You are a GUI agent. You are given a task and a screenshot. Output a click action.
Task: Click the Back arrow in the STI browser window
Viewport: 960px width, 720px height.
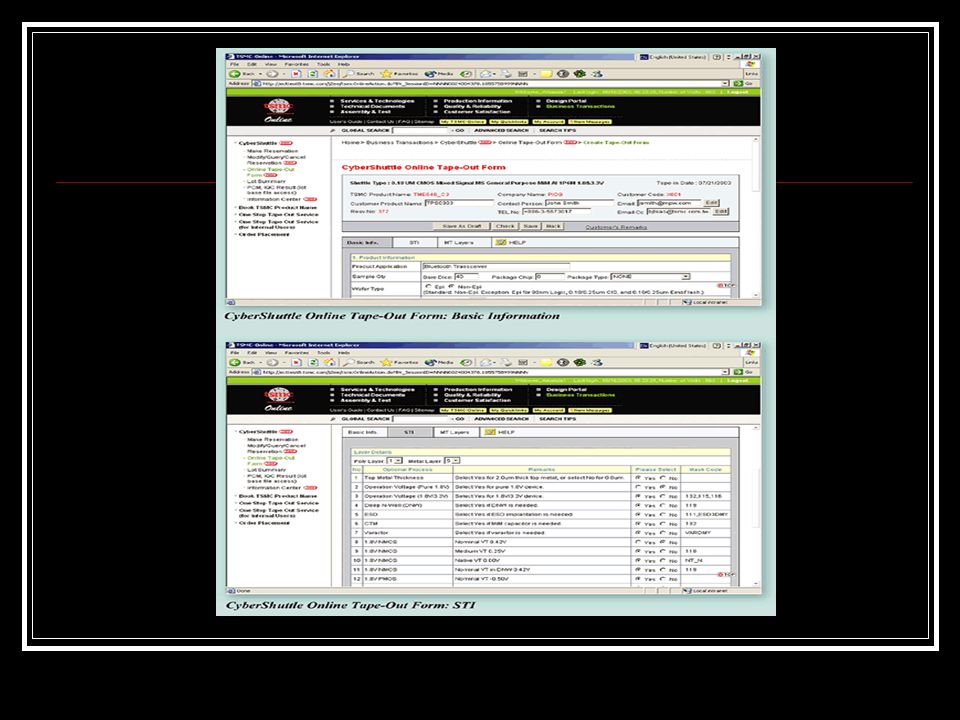(x=234, y=362)
